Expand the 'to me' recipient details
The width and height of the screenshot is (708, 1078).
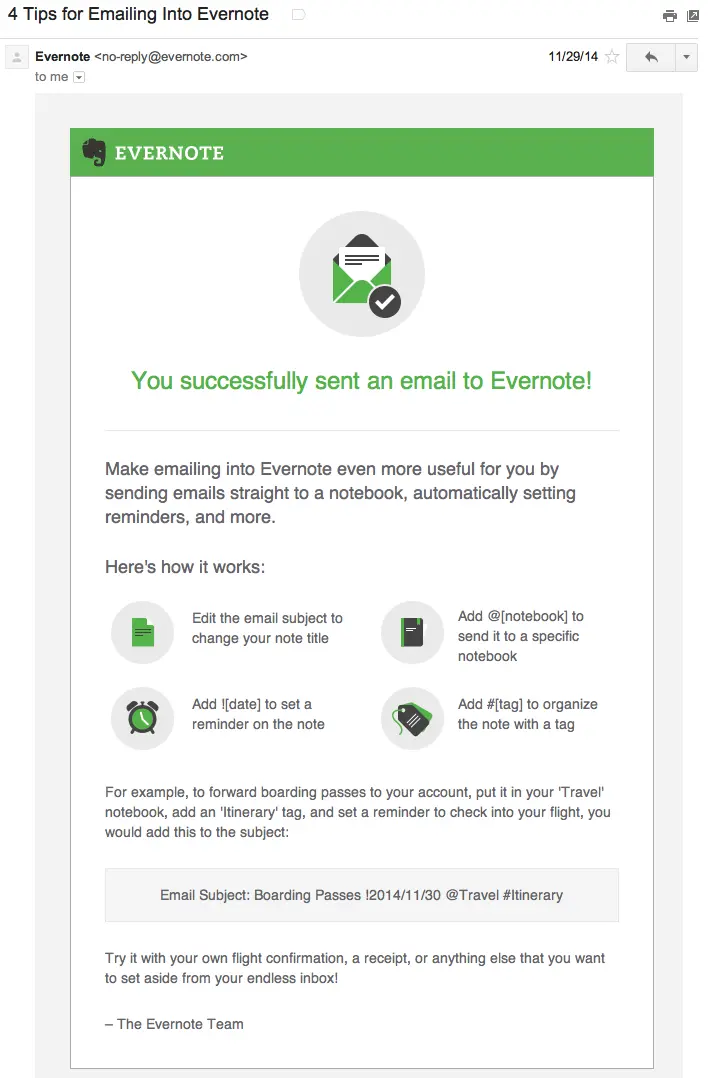coord(78,77)
